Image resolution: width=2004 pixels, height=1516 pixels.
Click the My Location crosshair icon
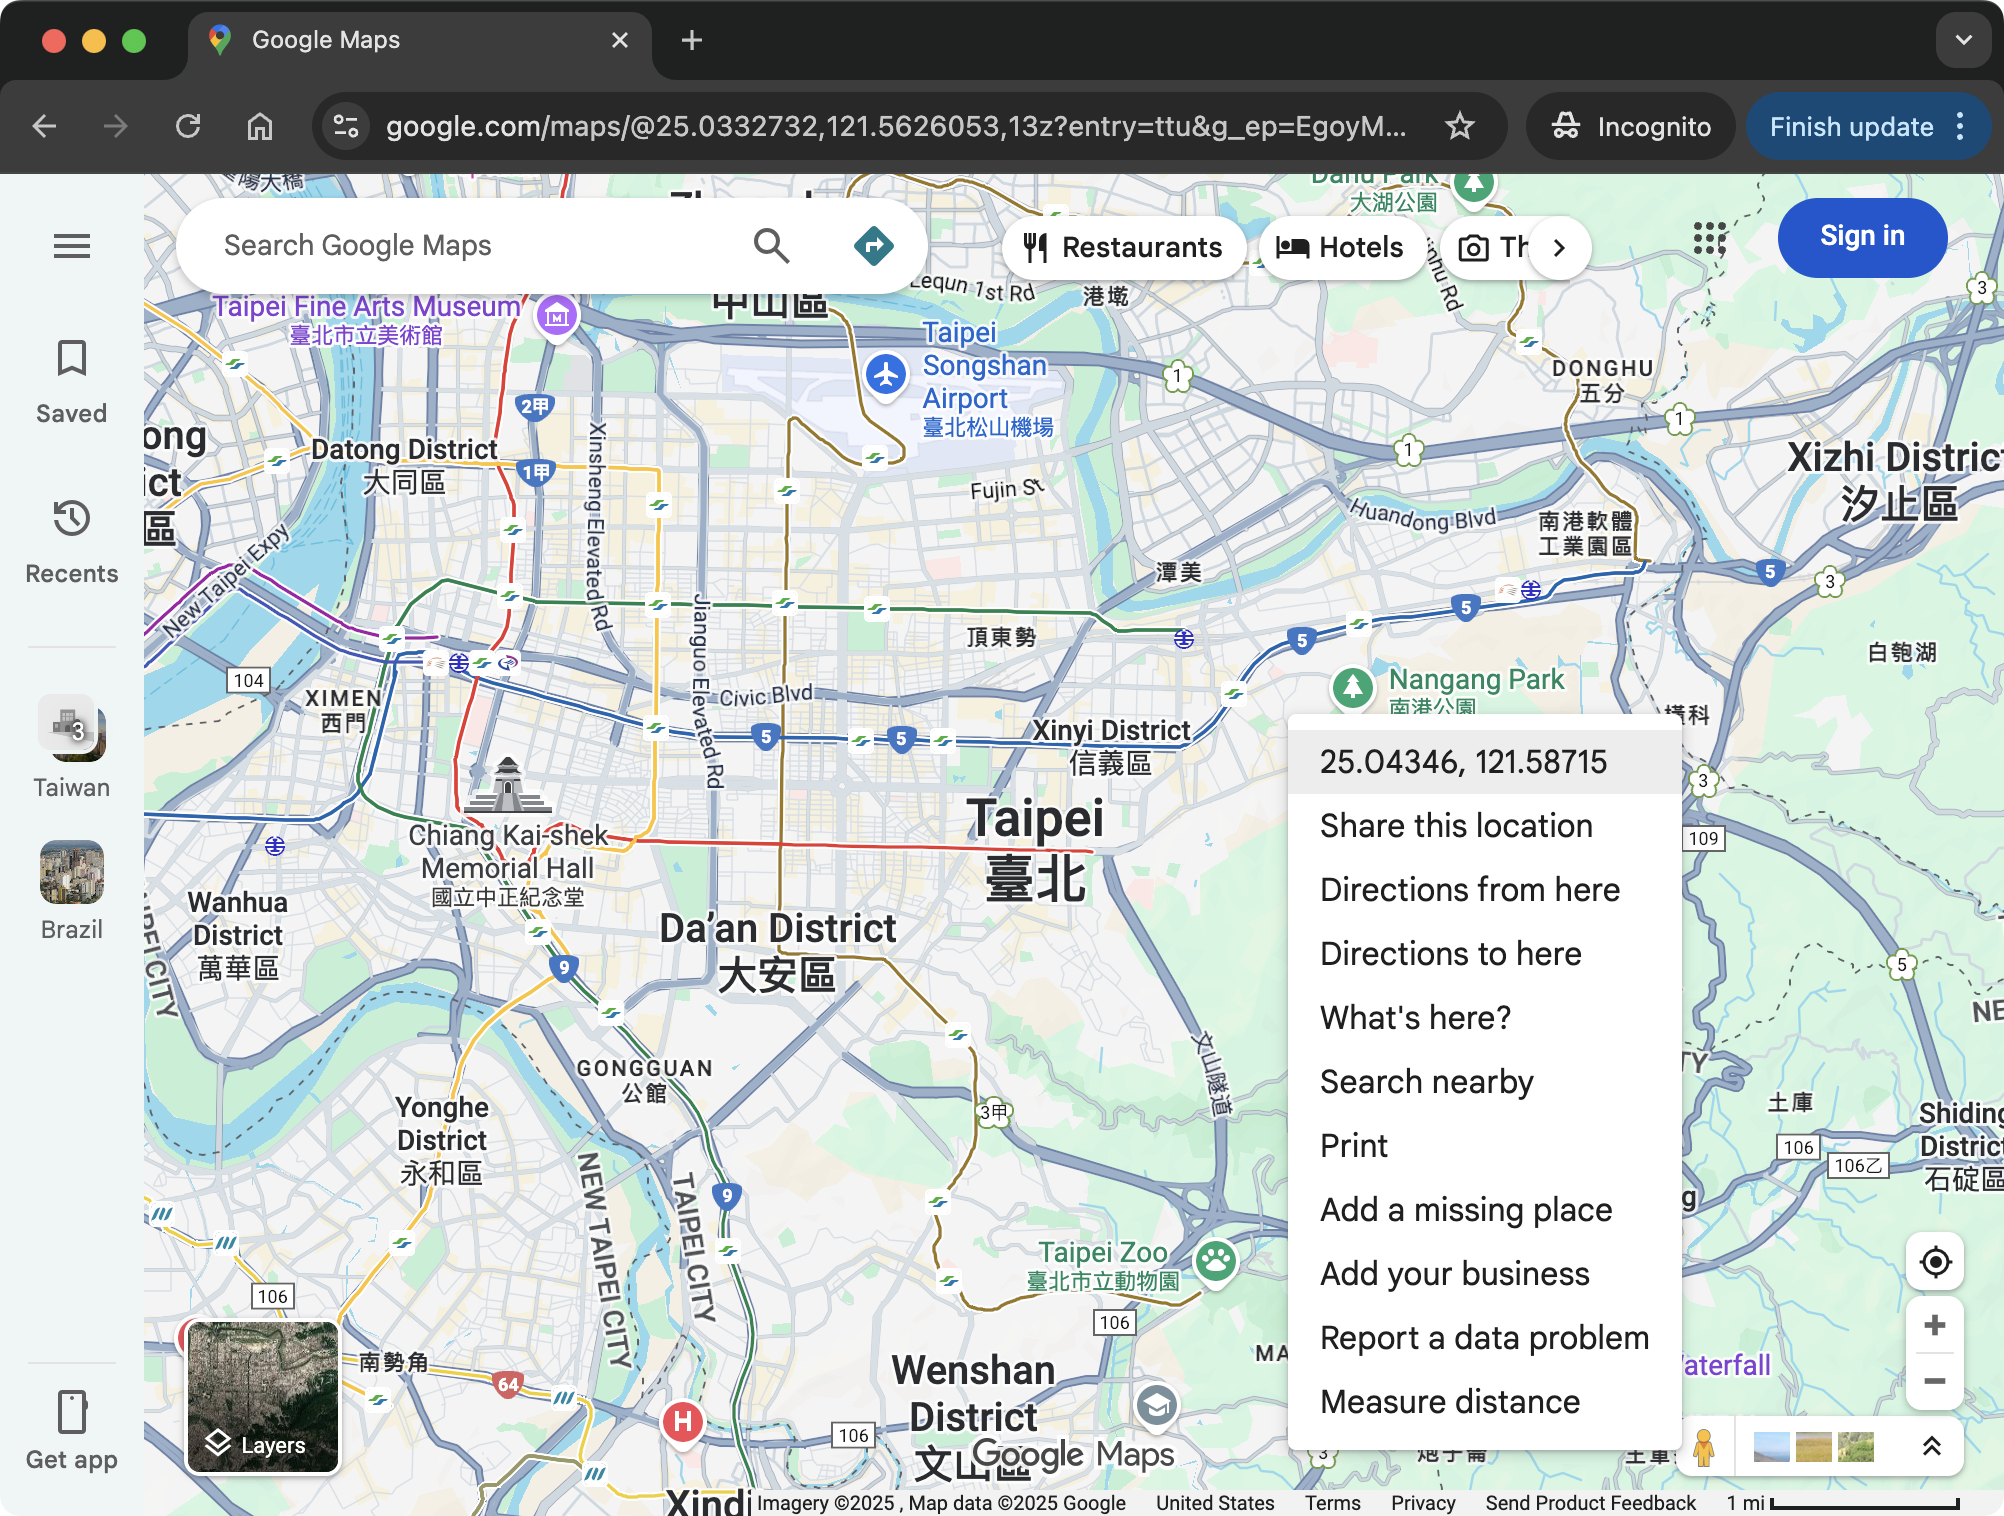[x=1934, y=1262]
